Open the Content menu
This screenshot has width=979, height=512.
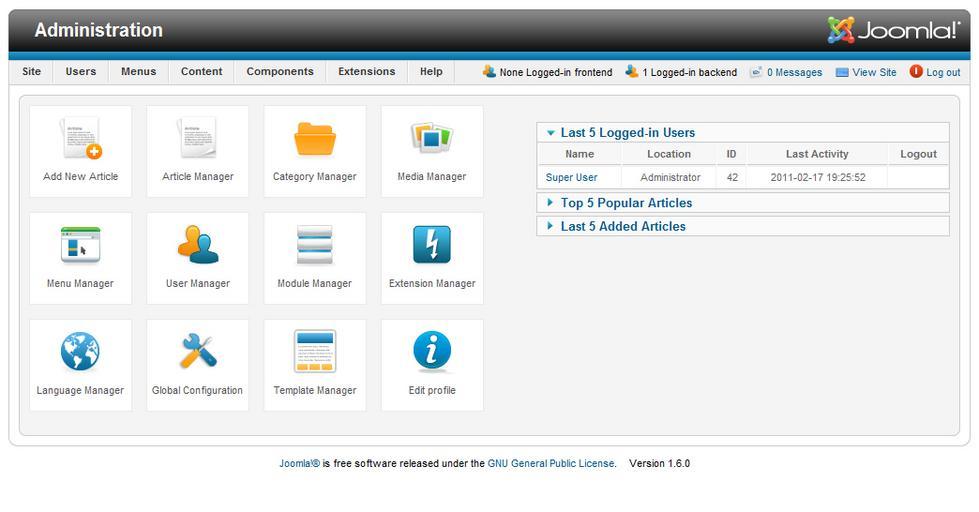(201, 72)
